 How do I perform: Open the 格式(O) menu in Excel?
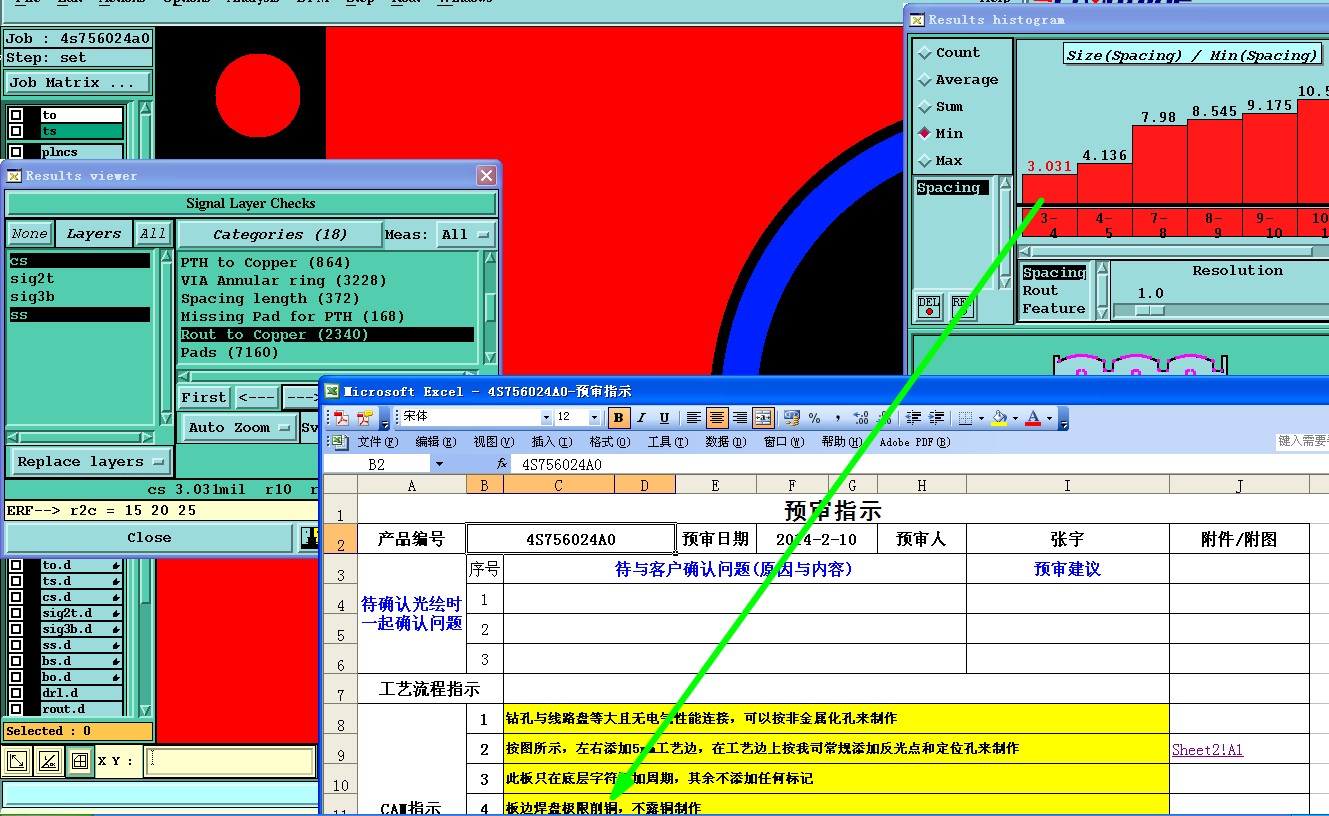tap(610, 442)
